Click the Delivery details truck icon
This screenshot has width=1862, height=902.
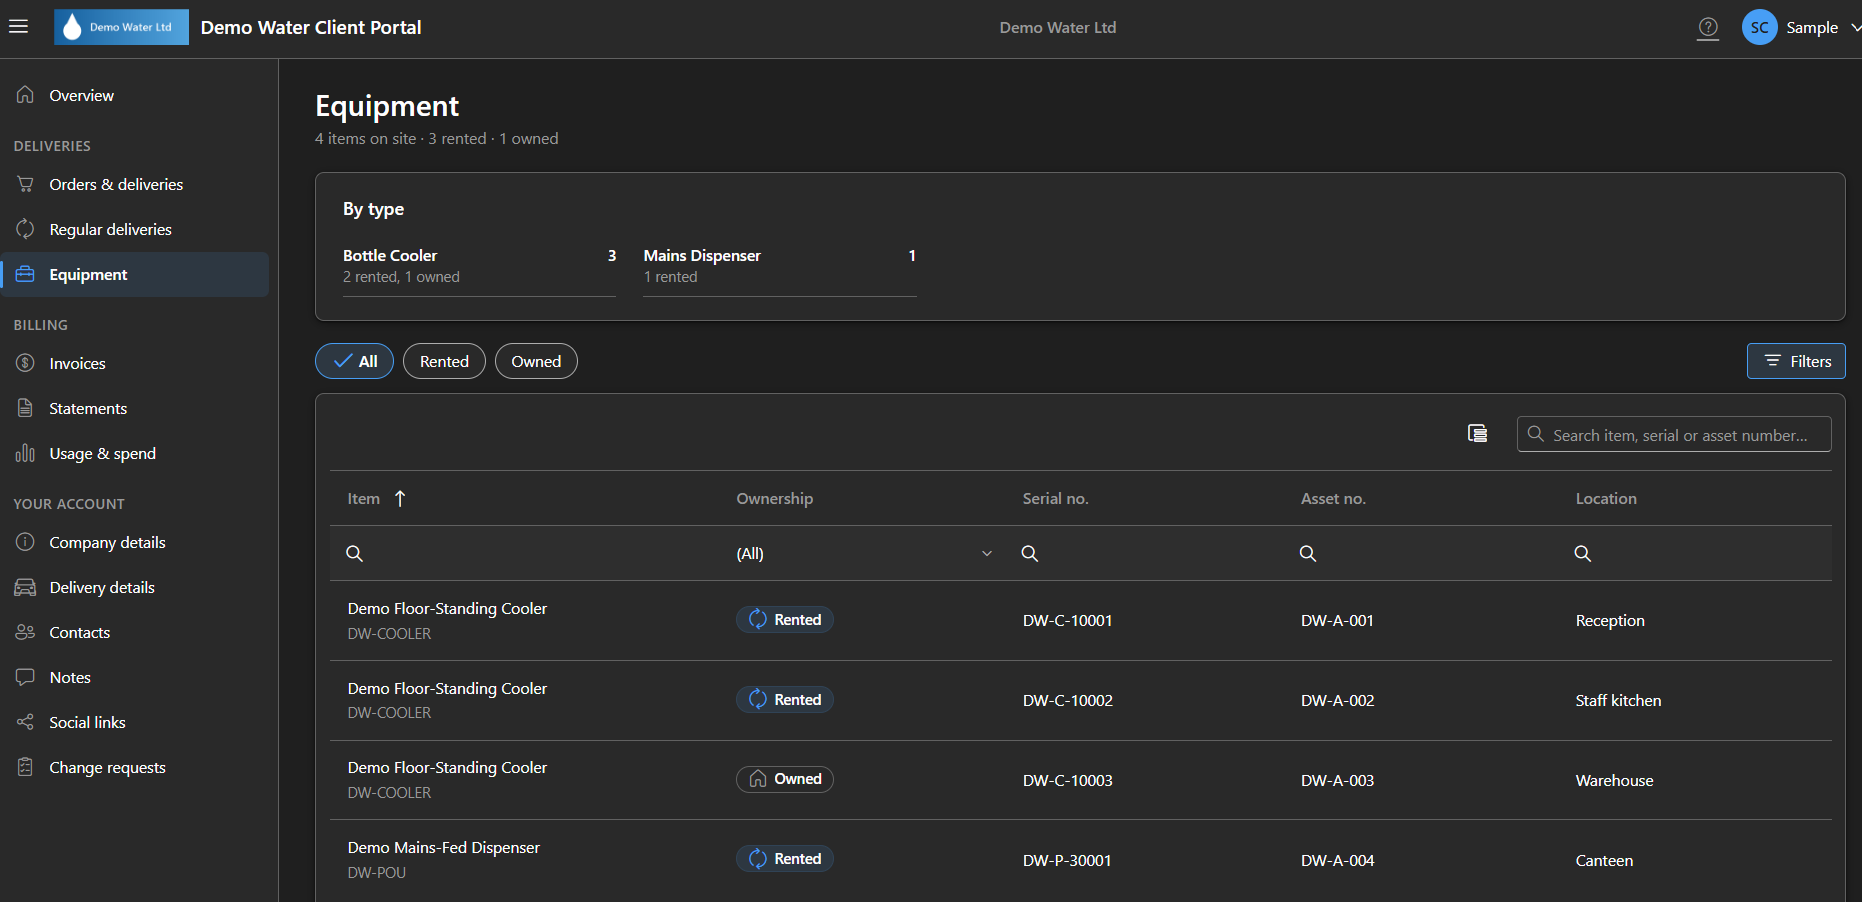click(25, 587)
